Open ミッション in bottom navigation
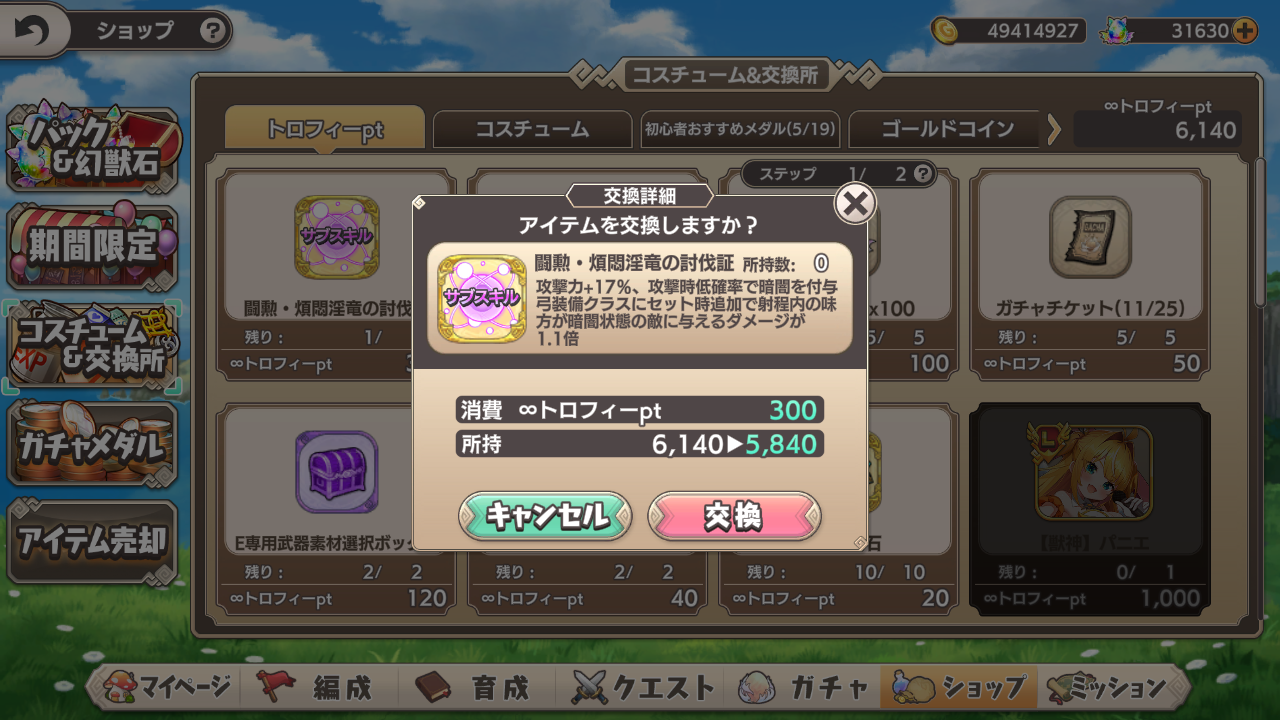The image size is (1280, 720). 1106,688
